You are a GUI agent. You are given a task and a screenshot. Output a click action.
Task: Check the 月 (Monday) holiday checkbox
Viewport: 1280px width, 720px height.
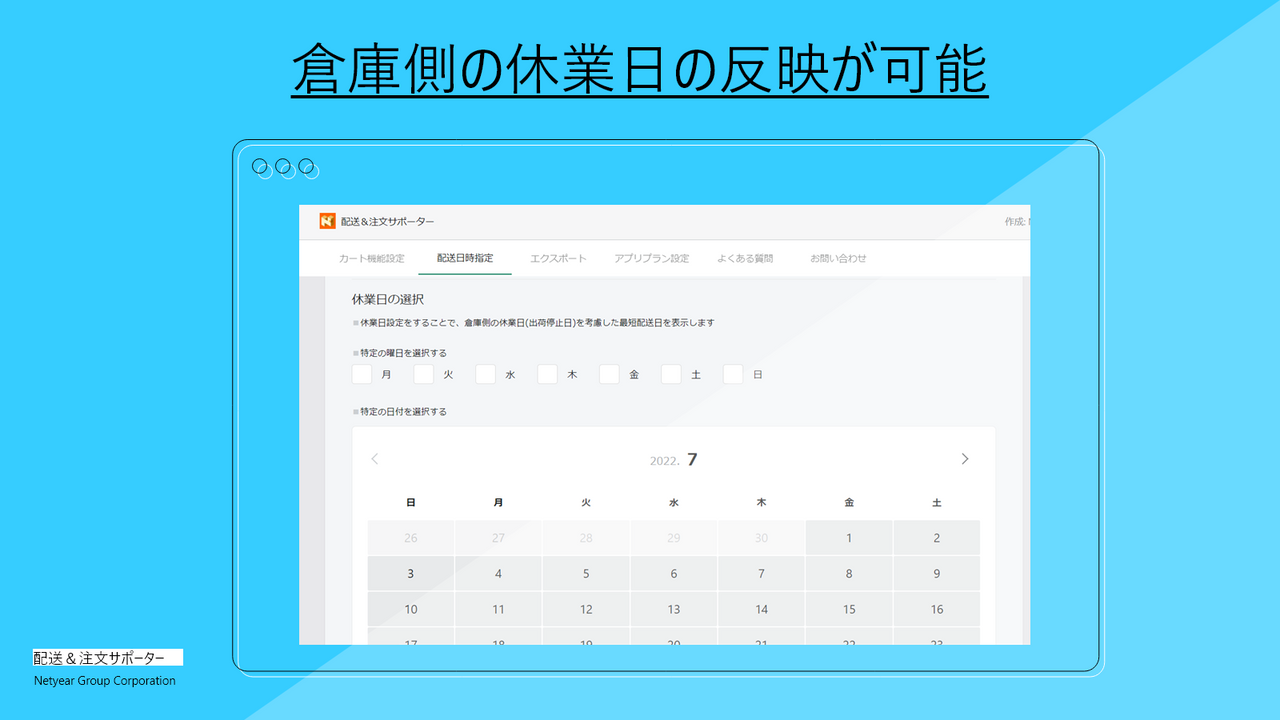point(361,374)
